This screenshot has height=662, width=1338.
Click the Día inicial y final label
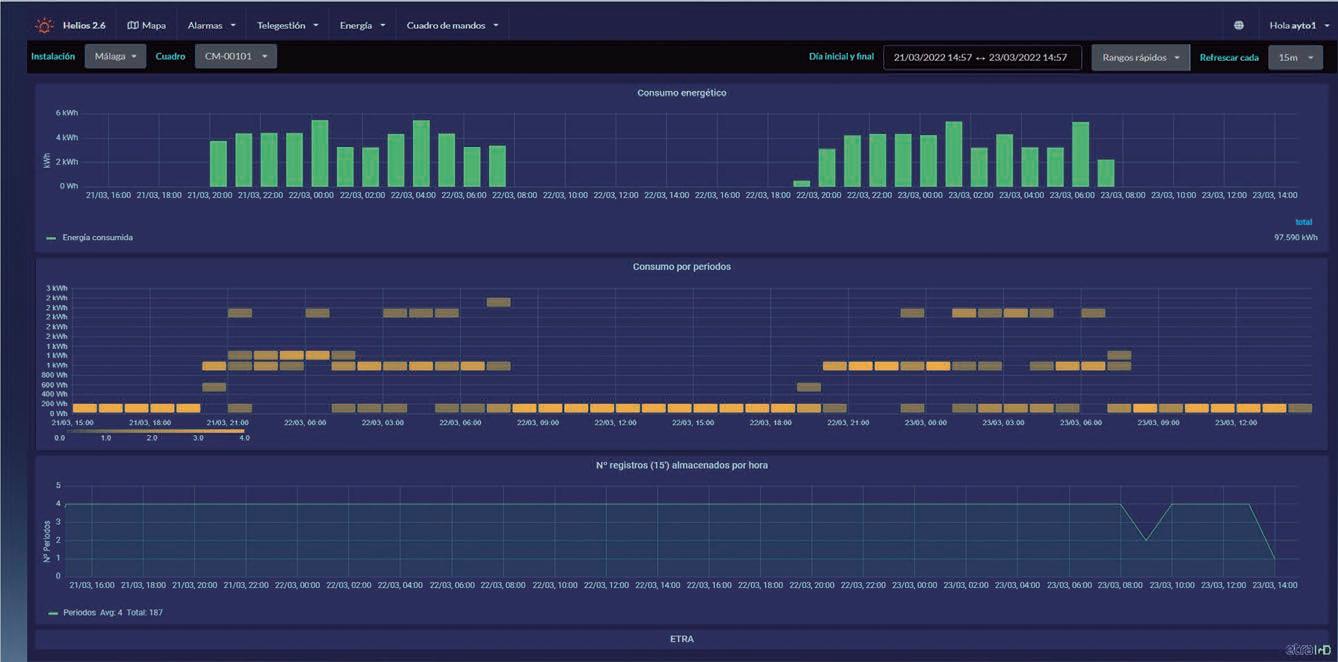841,57
